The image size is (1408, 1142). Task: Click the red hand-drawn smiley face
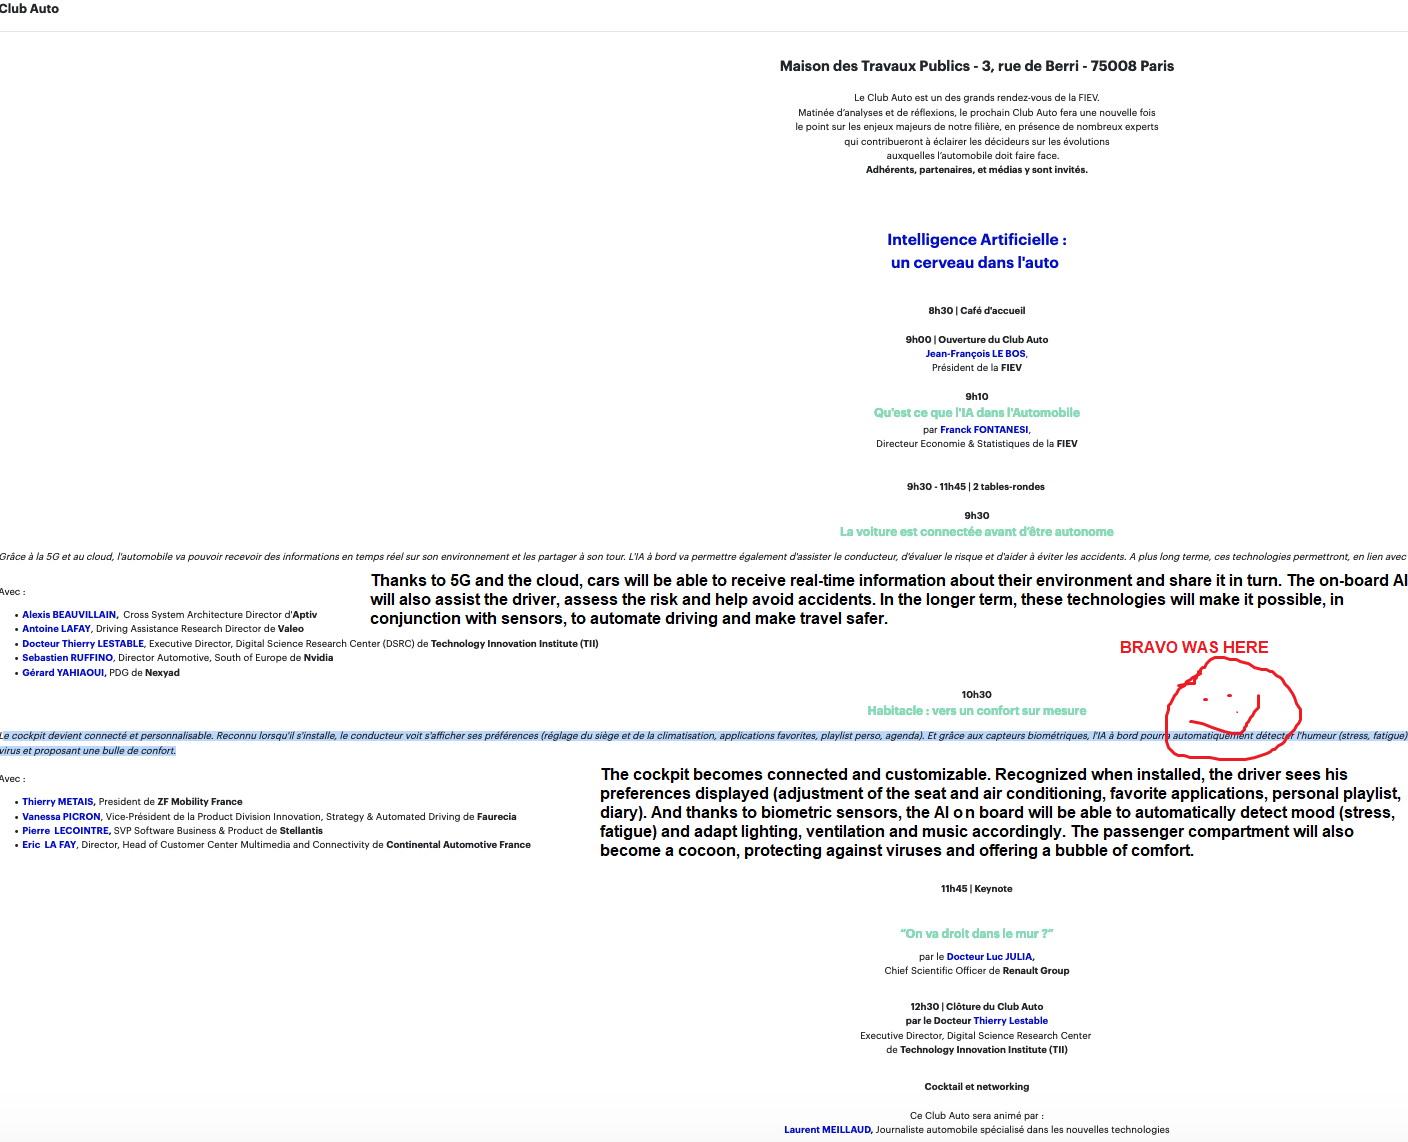tap(1232, 711)
